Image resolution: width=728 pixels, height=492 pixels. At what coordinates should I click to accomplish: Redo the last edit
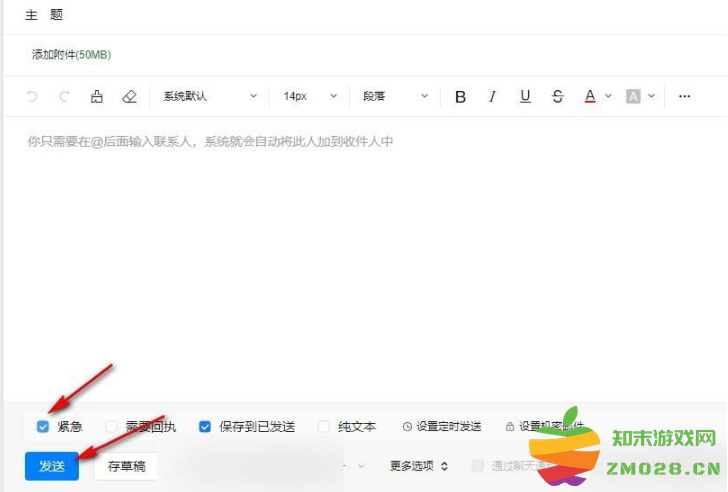[x=64, y=97]
